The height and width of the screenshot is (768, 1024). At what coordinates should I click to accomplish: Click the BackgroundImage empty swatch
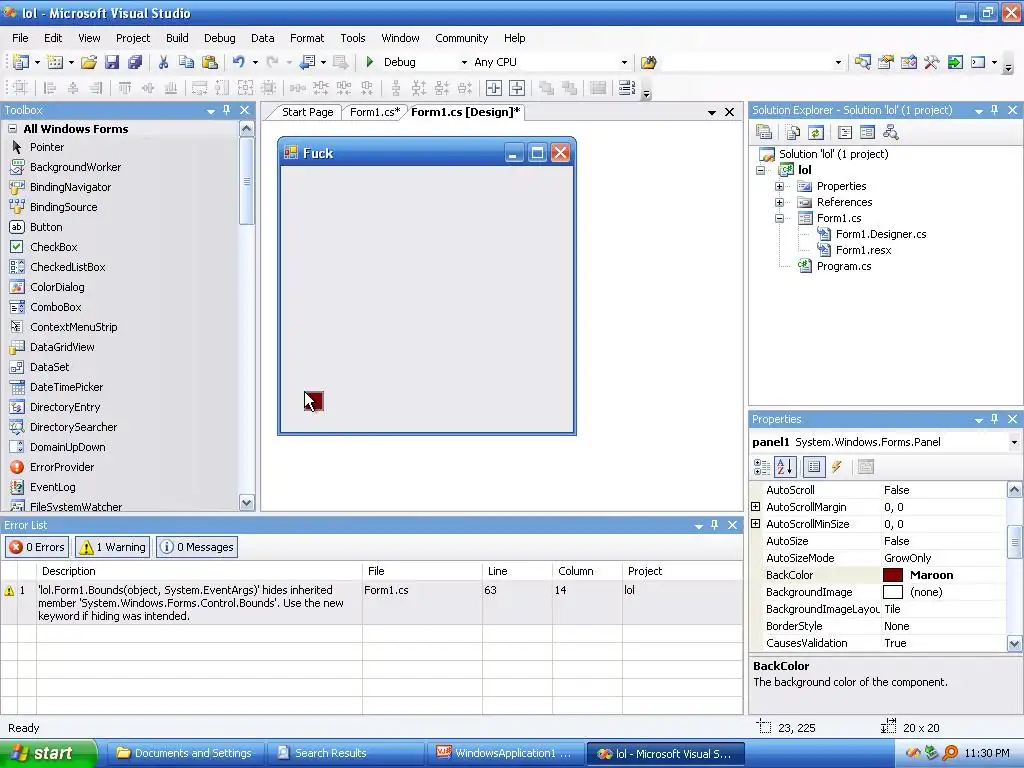coord(893,592)
